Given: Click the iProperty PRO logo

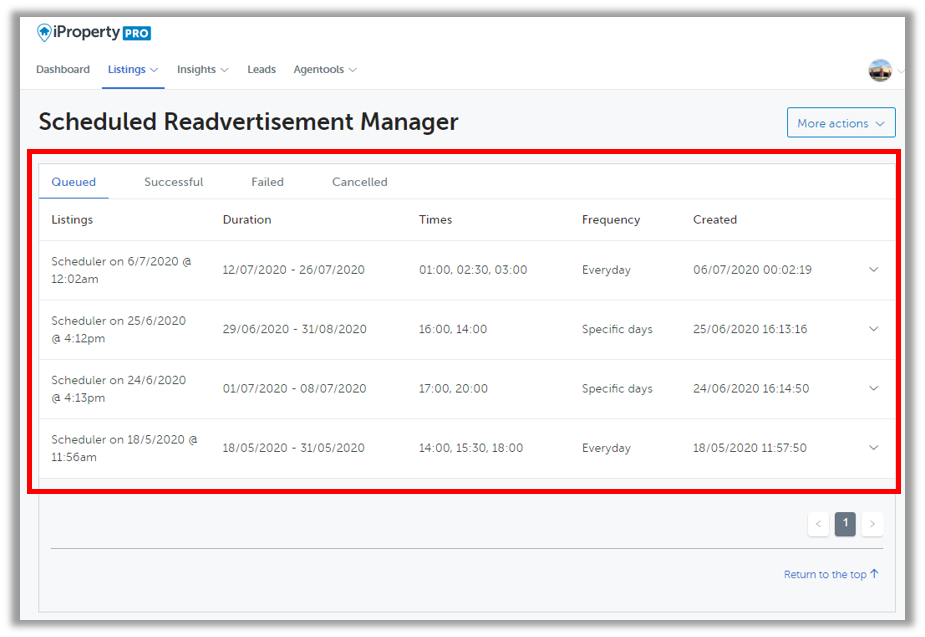Looking at the screenshot, I should click(93, 33).
